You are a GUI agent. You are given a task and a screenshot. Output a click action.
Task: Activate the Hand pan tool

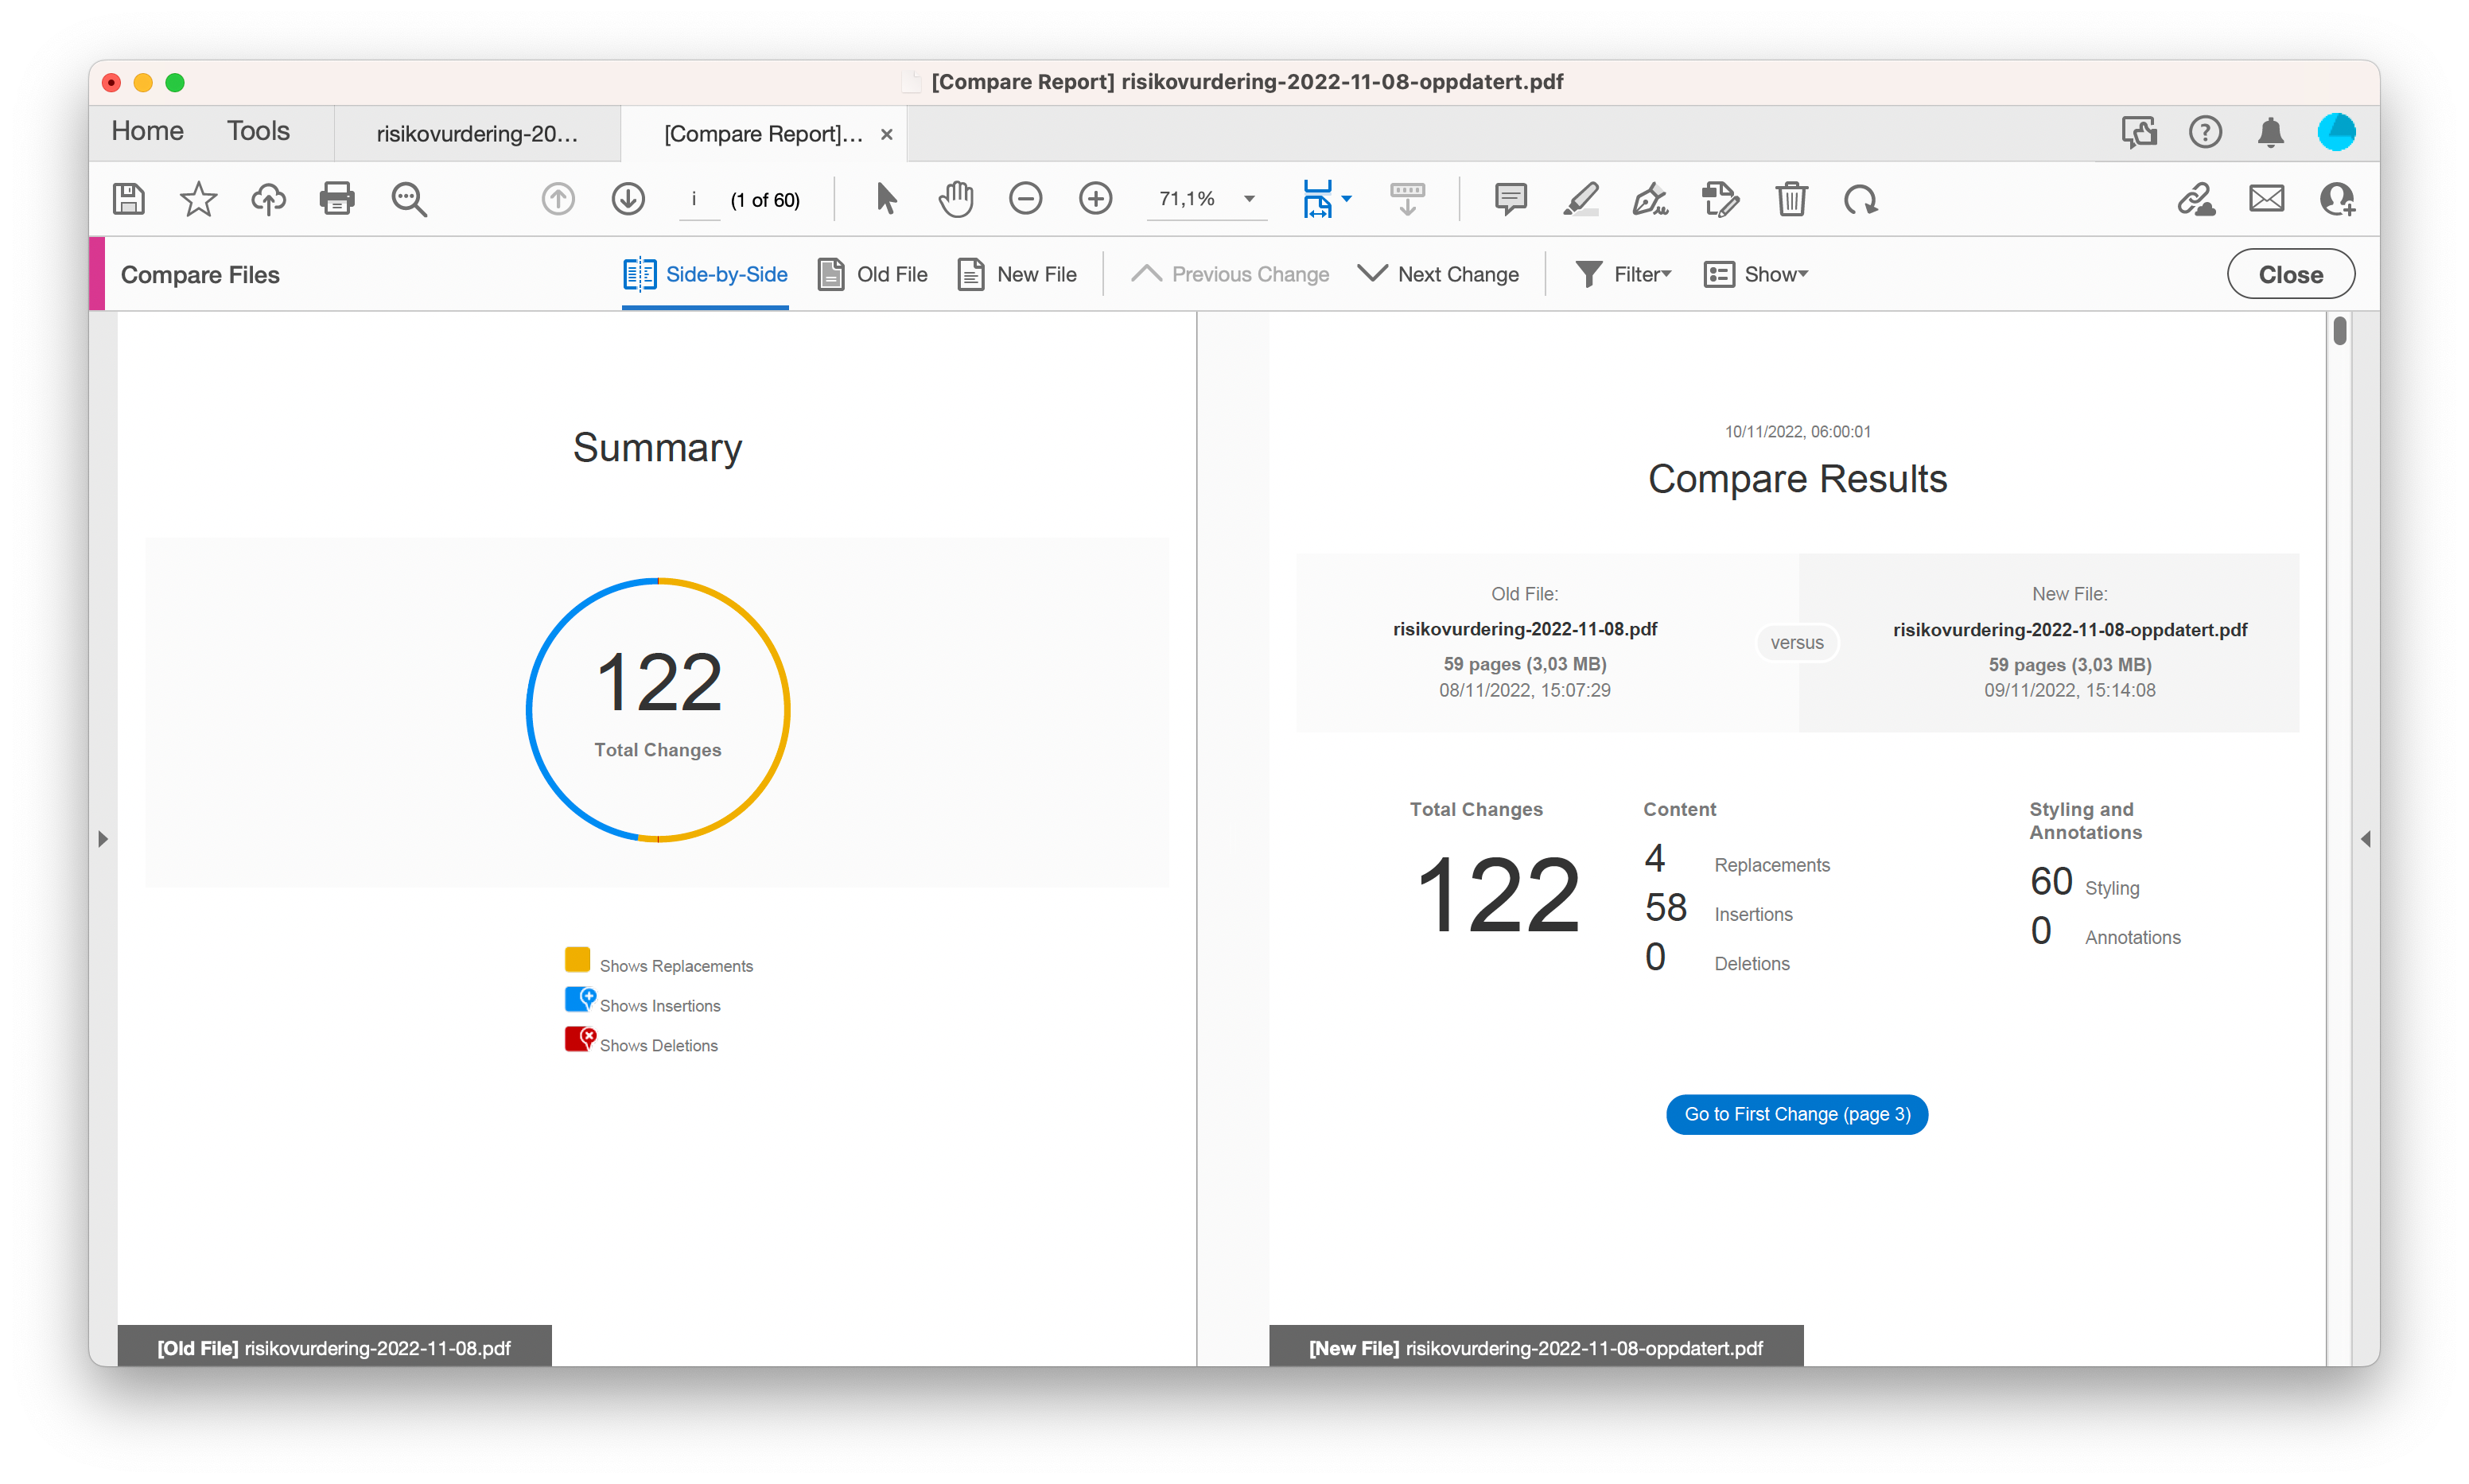(x=956, y=199)
